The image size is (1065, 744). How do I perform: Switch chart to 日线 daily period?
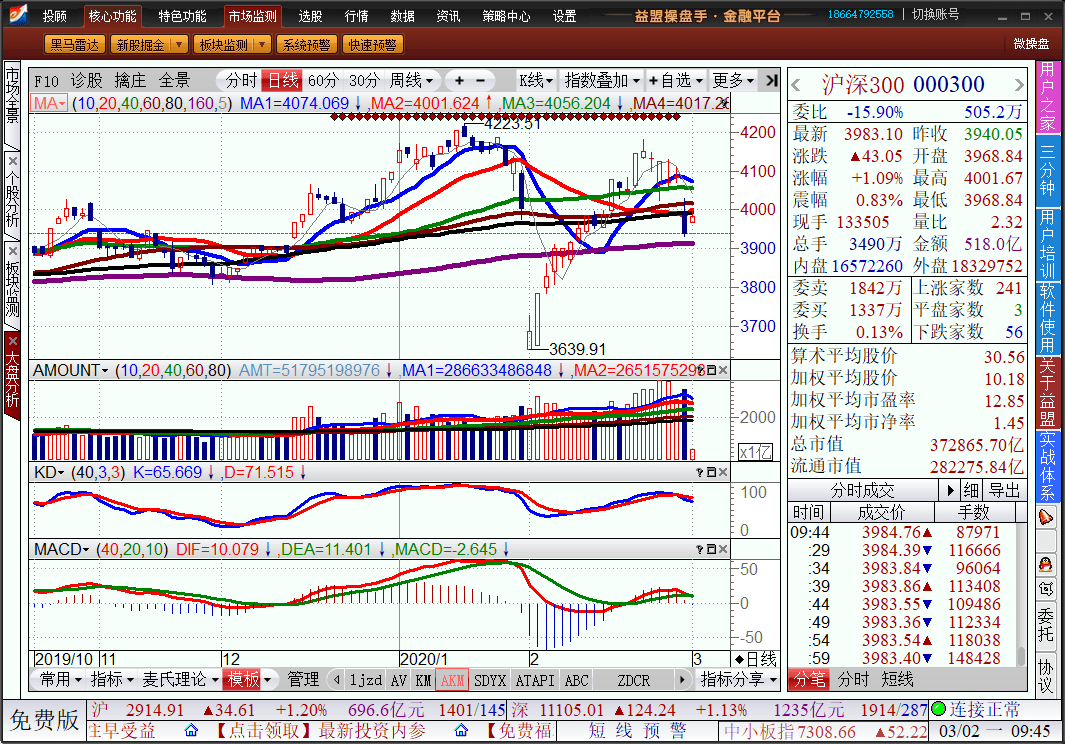click(x=283, y=81)
